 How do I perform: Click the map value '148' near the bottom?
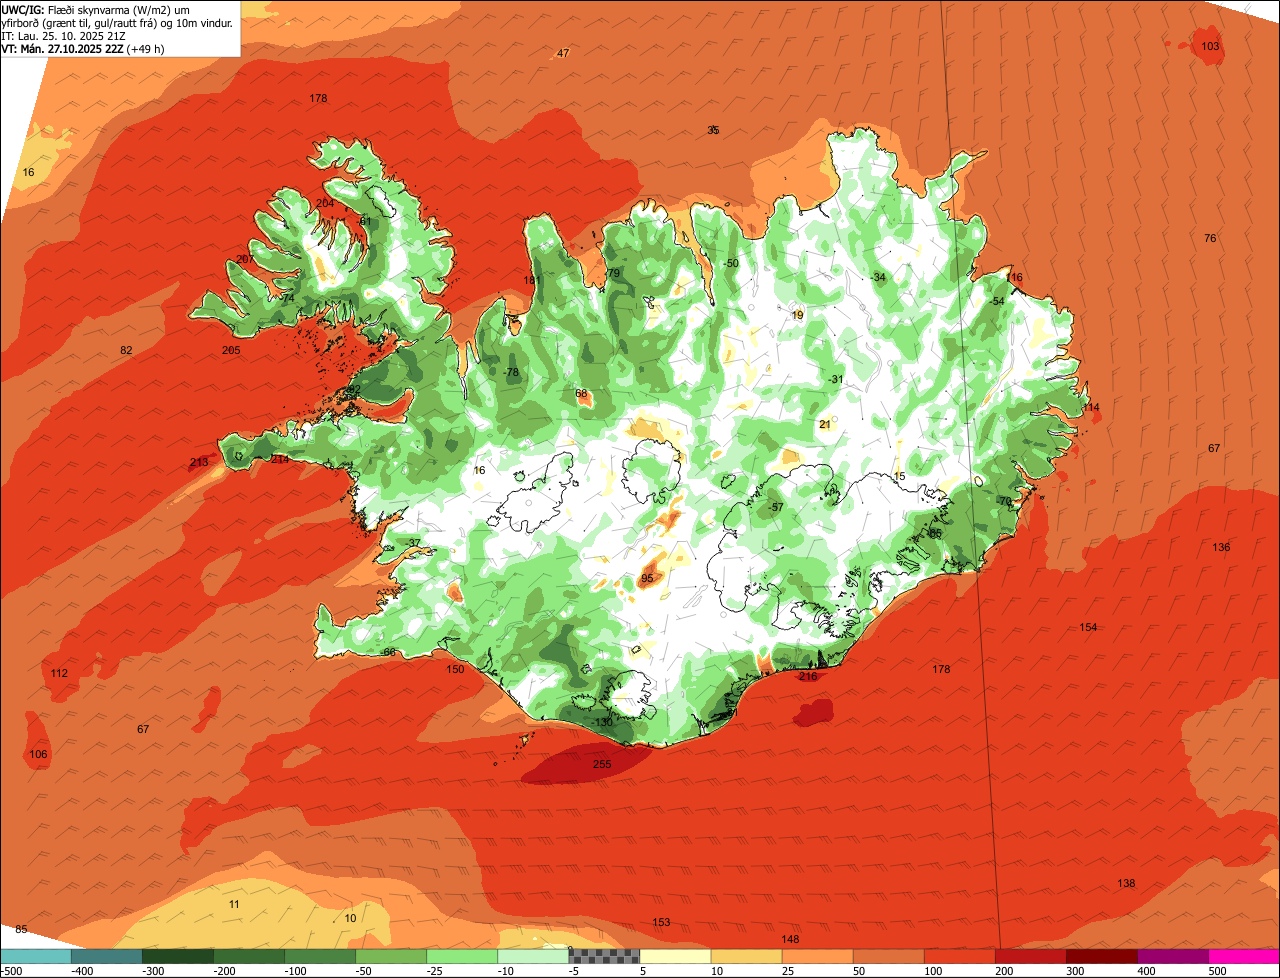[790, 939]
